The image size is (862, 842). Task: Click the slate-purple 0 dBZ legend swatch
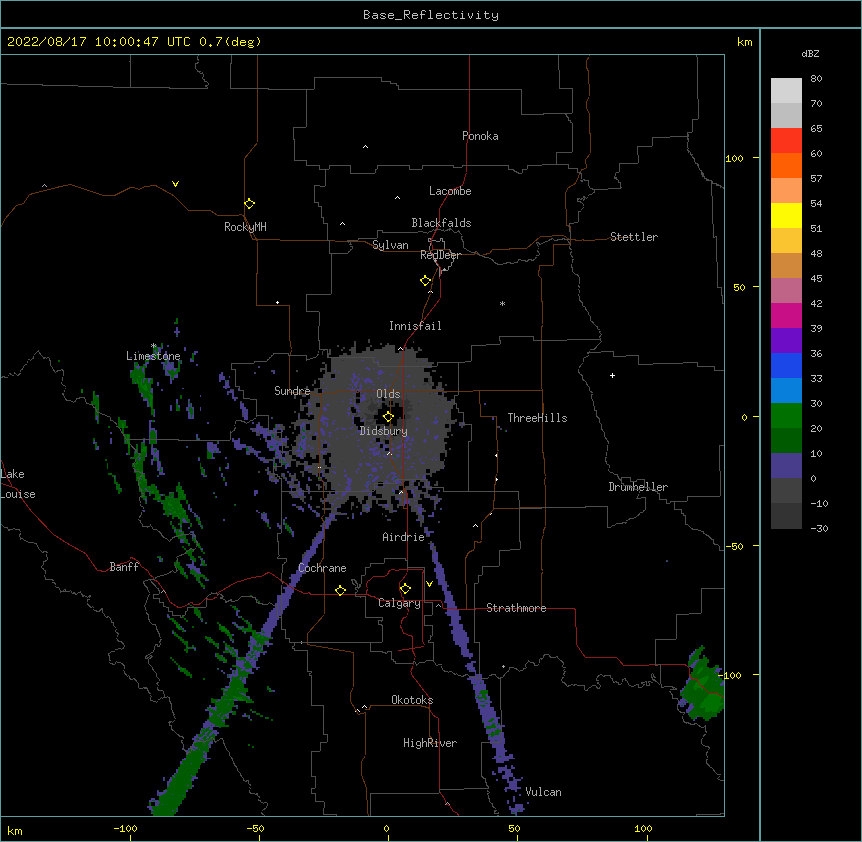786,466
